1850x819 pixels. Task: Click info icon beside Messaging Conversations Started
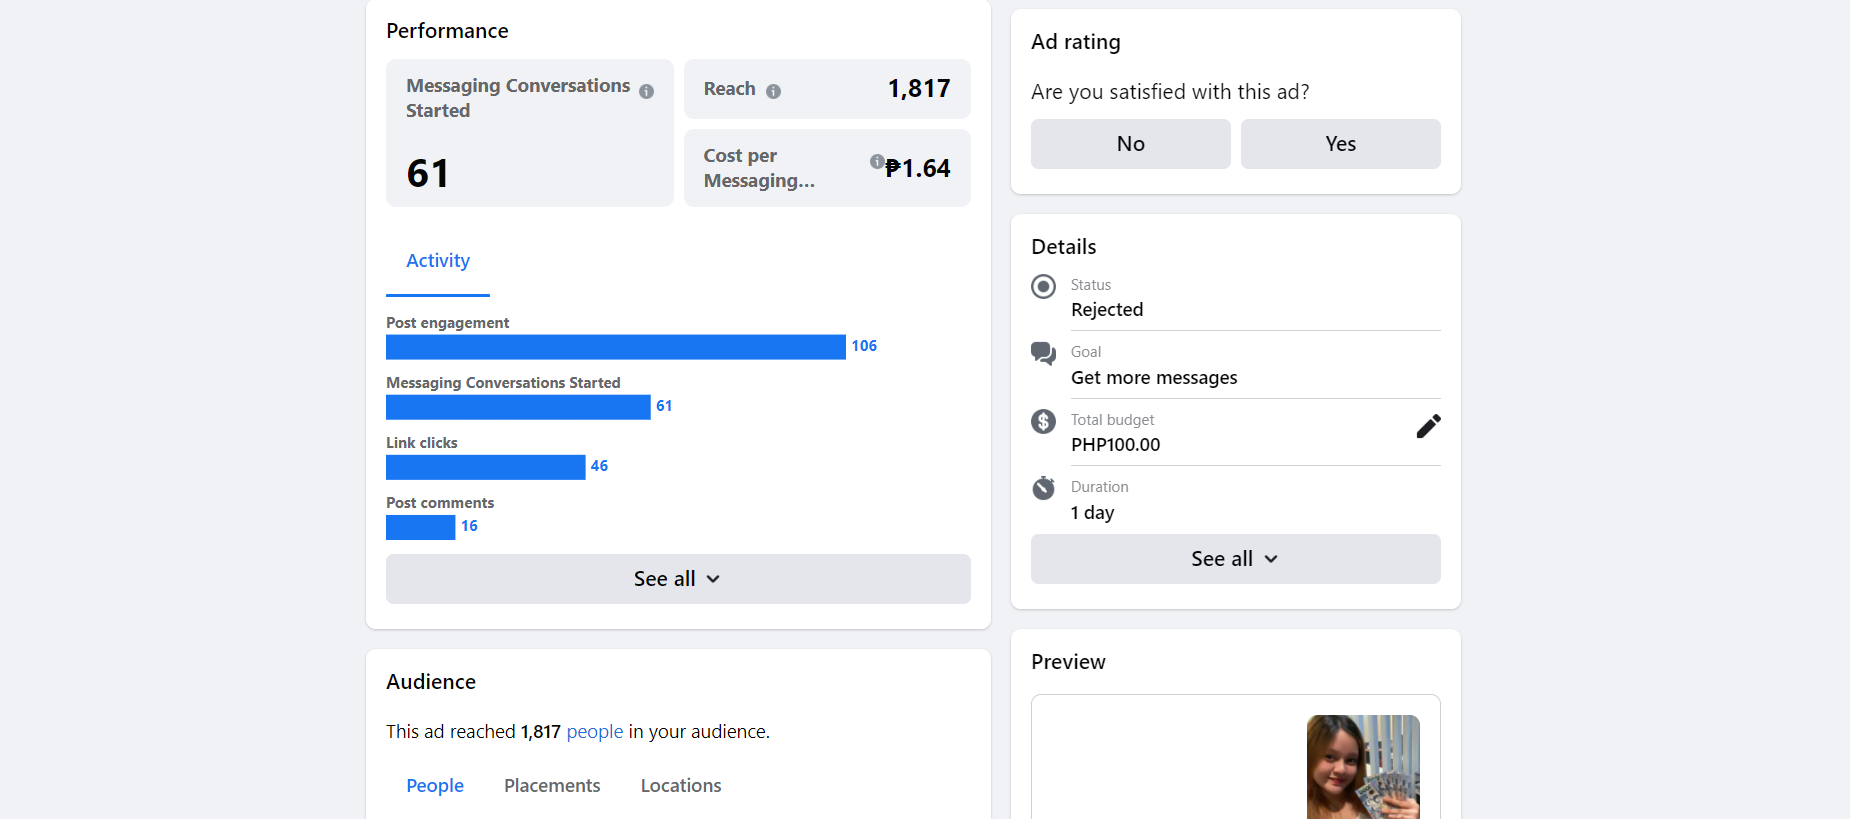647,92
